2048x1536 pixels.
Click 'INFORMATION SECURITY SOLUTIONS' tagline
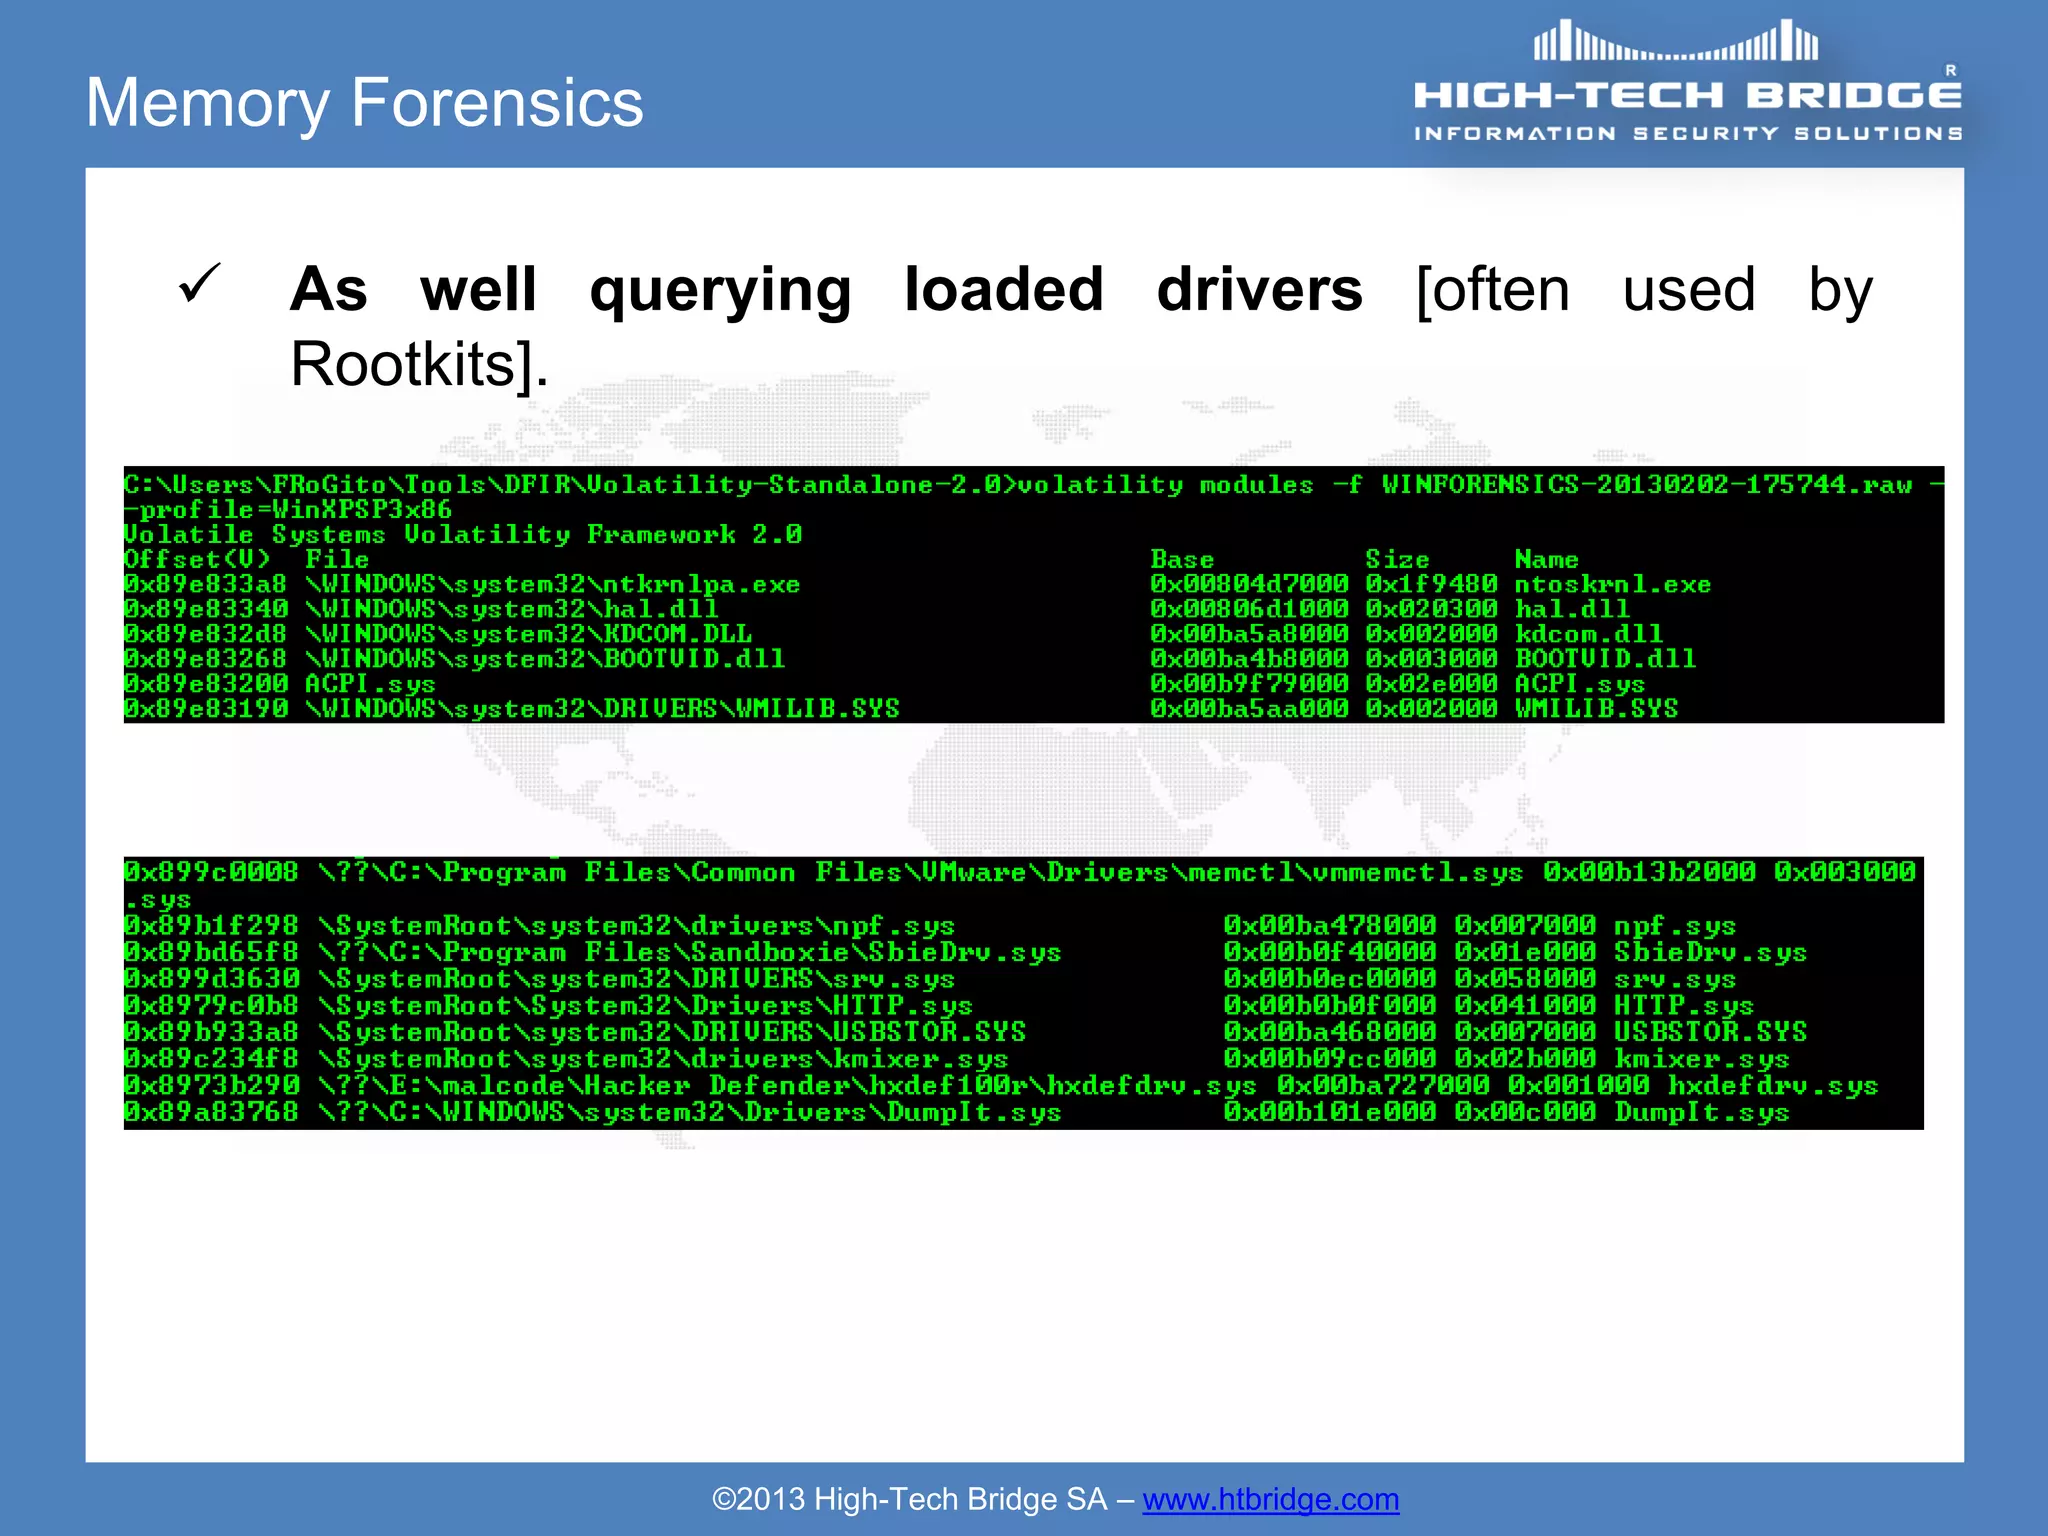click(1688, 133)
